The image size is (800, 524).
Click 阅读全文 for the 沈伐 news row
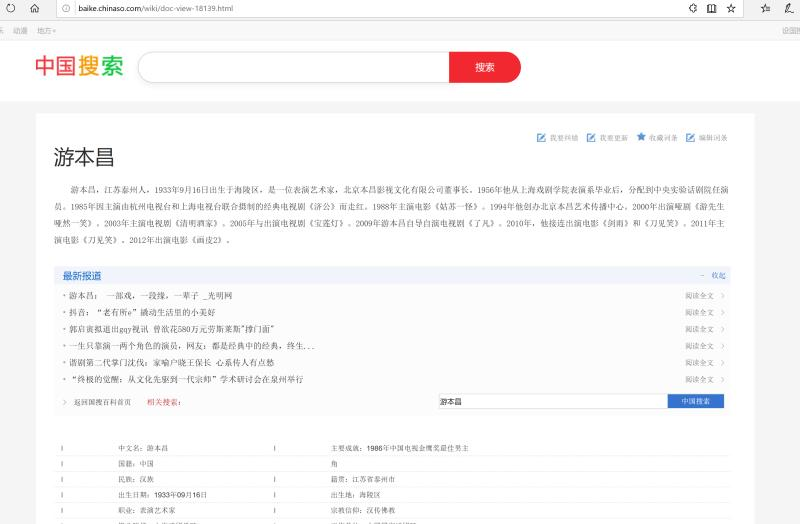[x=699, y=363]
